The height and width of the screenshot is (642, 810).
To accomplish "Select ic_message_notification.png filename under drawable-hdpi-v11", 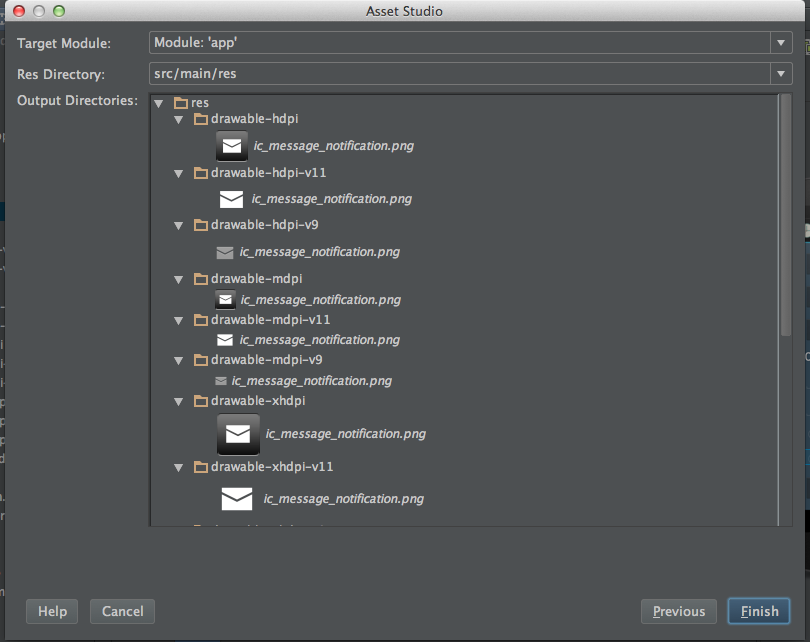I will 332,199.
